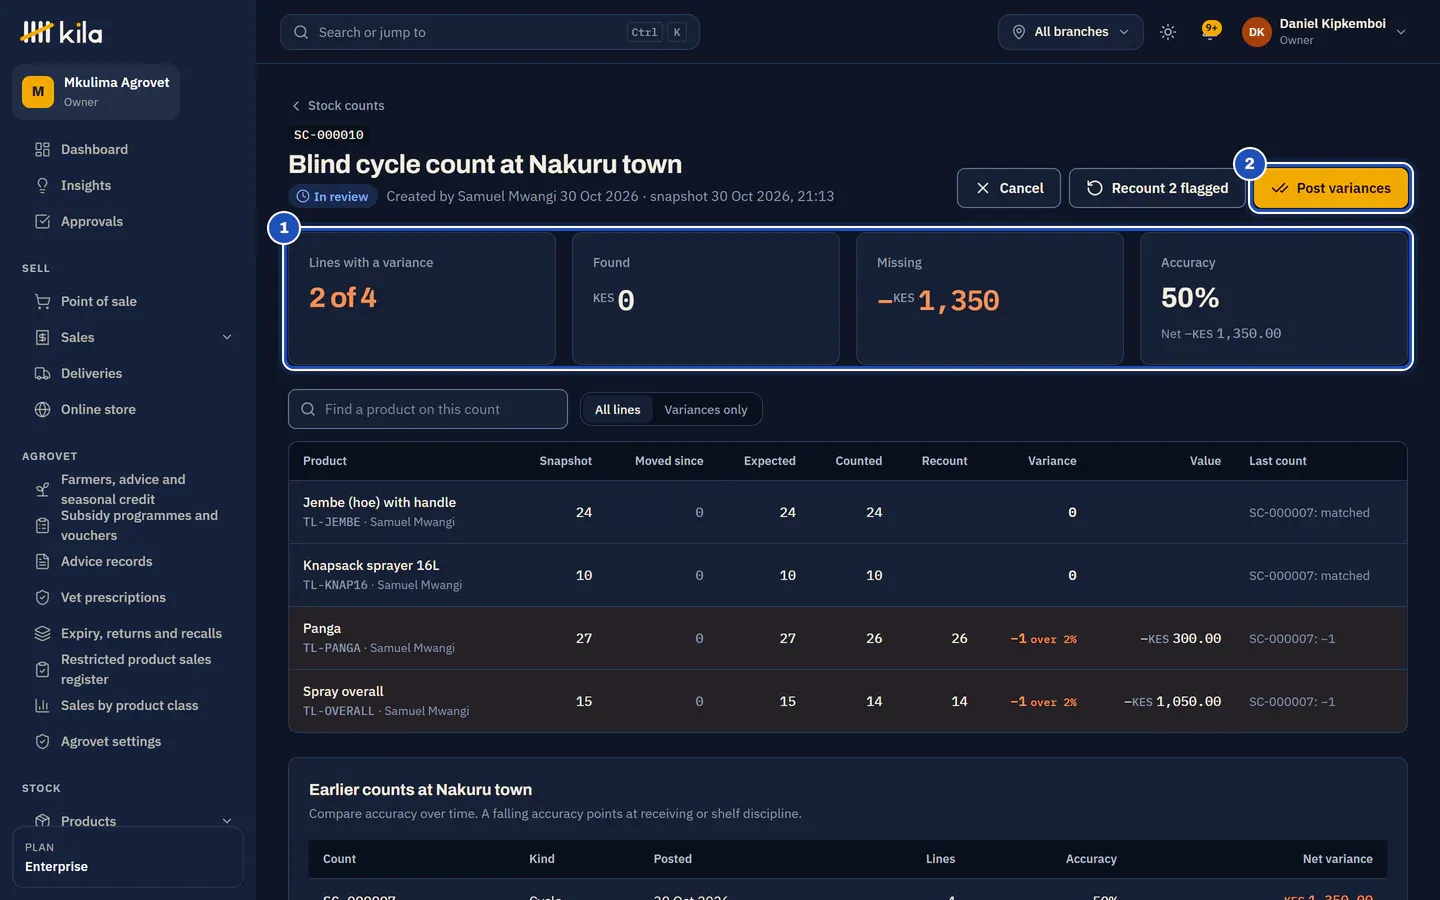This screenshot has height=900, width=1440.
Task: Click the Vet prescriptions shield icon
Action: point(42,597)
